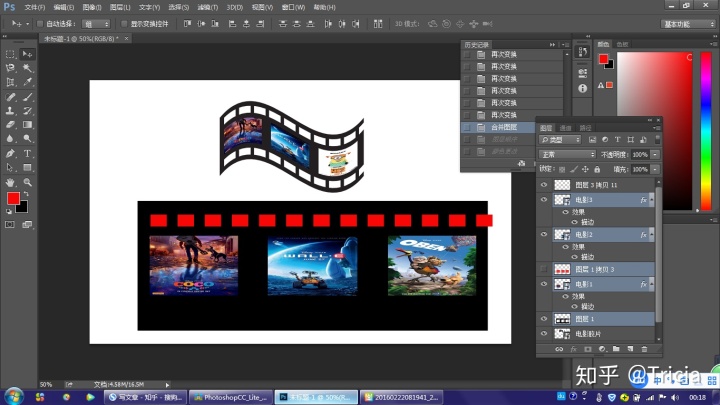Open the 组 auto-select dropdown
Viewport: 720px width, 405px height.
coord(96,24)
